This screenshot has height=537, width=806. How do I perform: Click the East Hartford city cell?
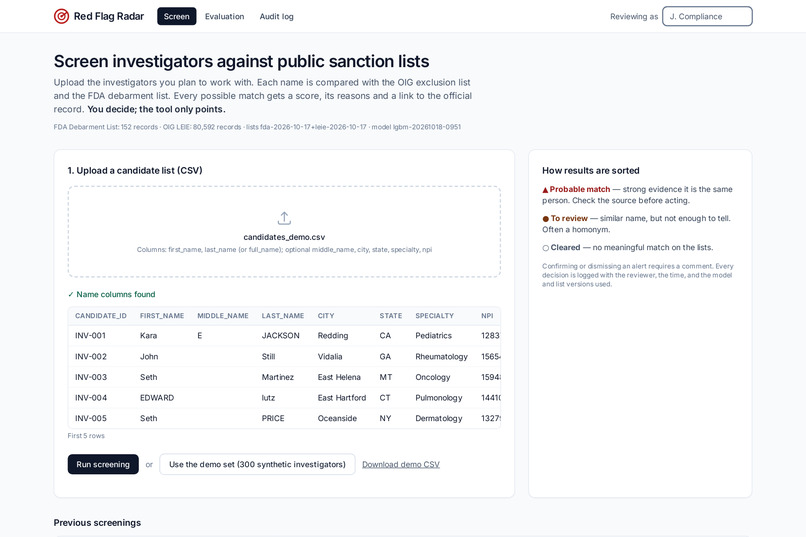(342, 398)
